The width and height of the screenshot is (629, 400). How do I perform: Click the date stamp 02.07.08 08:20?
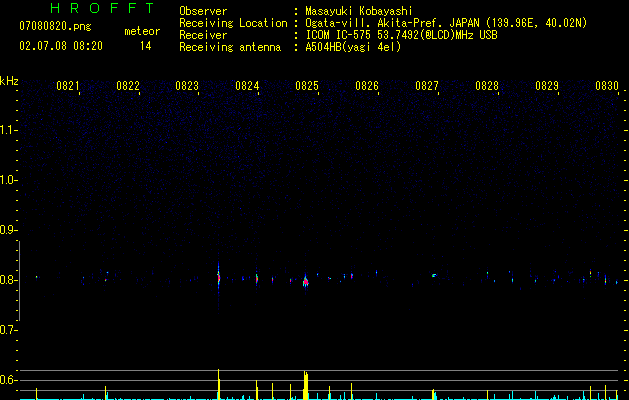tap(61, 46)
